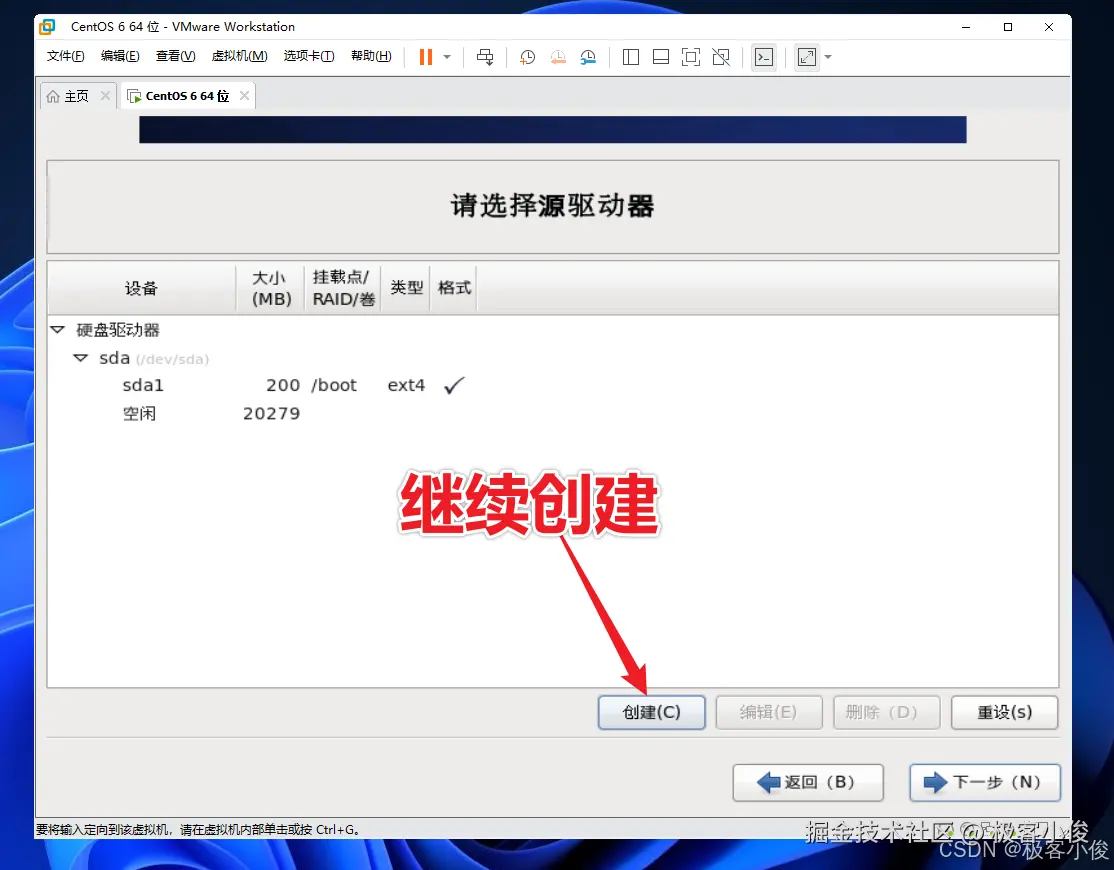Select the sda1 partition row

[x=553, y=385]
